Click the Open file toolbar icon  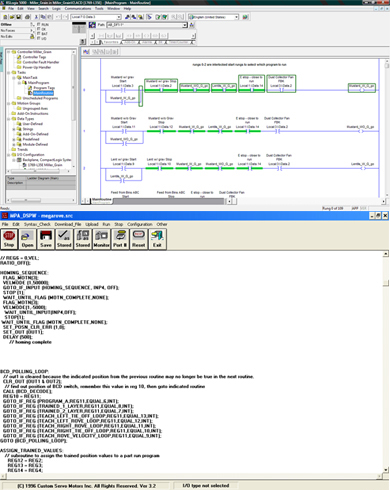(27, 239)
